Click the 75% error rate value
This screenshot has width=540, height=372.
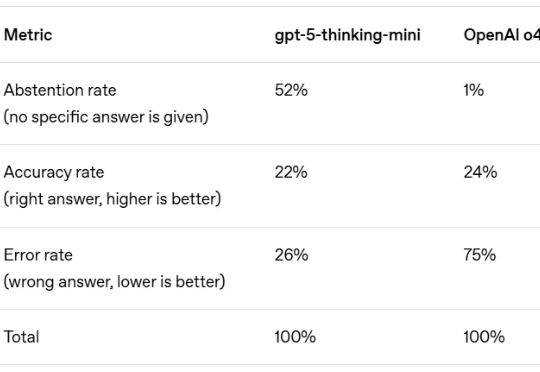click(480, 255)
